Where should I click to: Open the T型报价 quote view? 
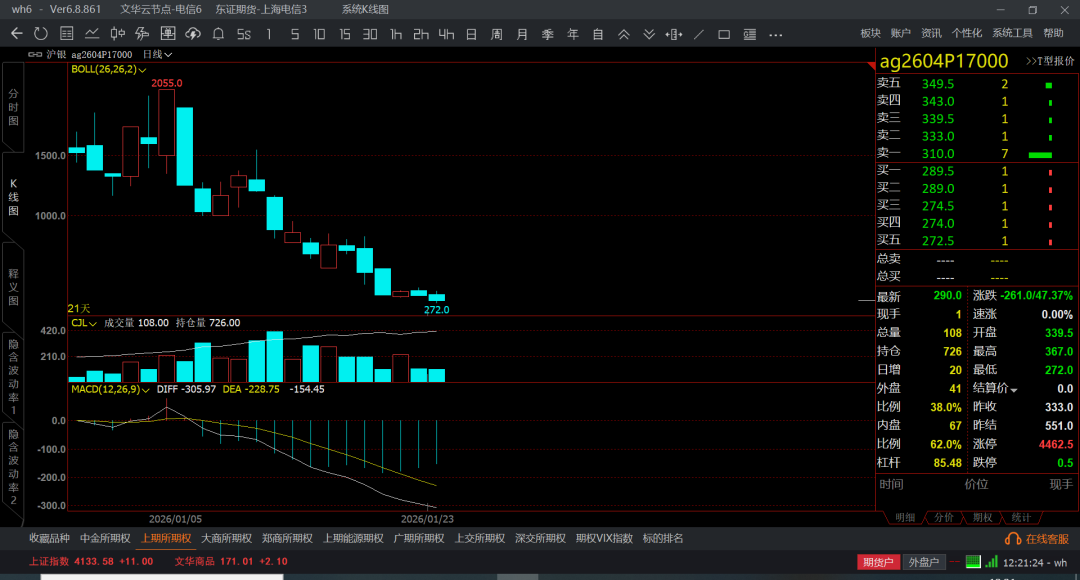(1050, 61)
